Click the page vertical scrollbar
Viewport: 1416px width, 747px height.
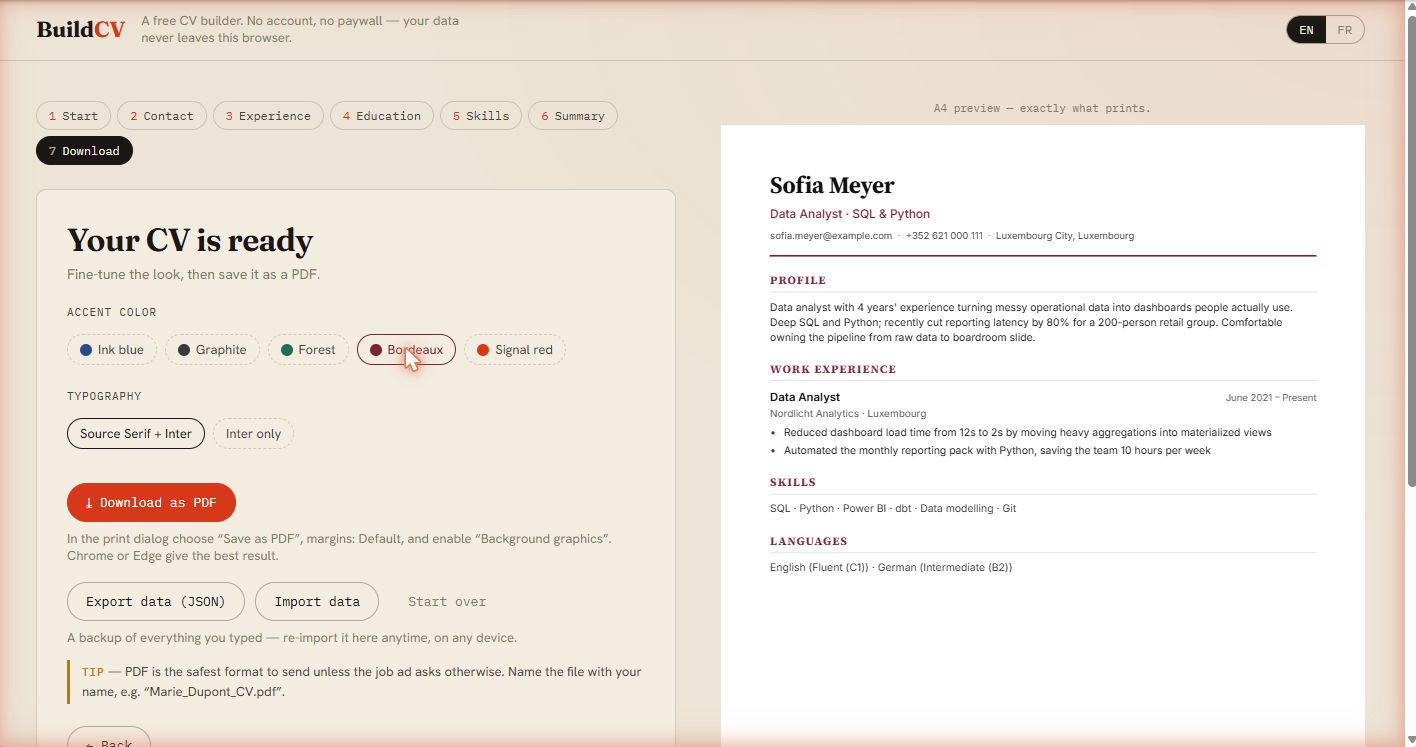tap(1411, 250)
